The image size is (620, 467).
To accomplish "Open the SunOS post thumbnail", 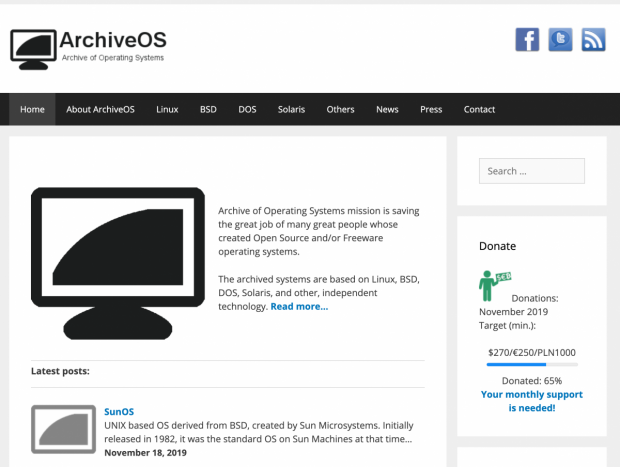I will coord(63,429).
